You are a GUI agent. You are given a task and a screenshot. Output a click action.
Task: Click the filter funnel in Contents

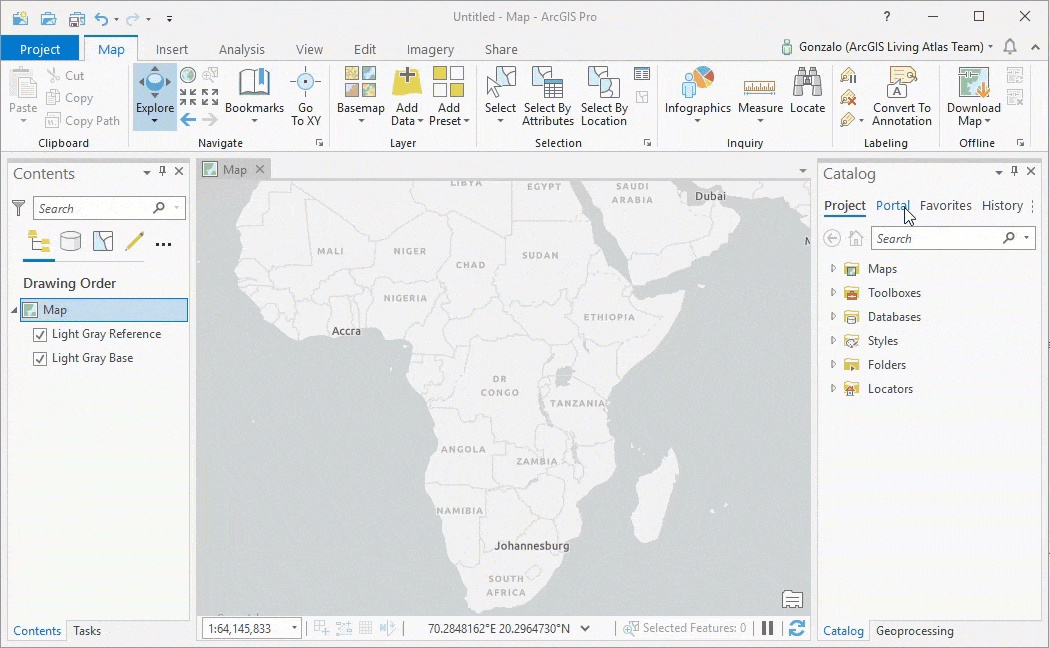coord(19,208)
